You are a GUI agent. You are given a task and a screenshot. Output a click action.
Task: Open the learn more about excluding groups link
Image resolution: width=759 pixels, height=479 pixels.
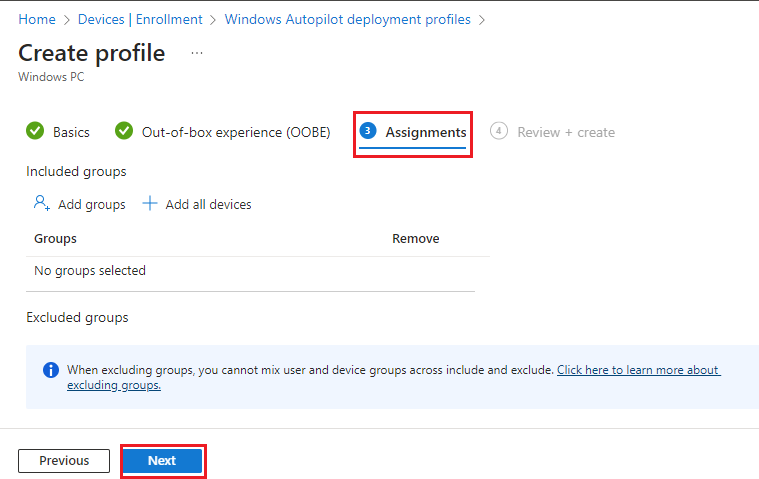638,370
